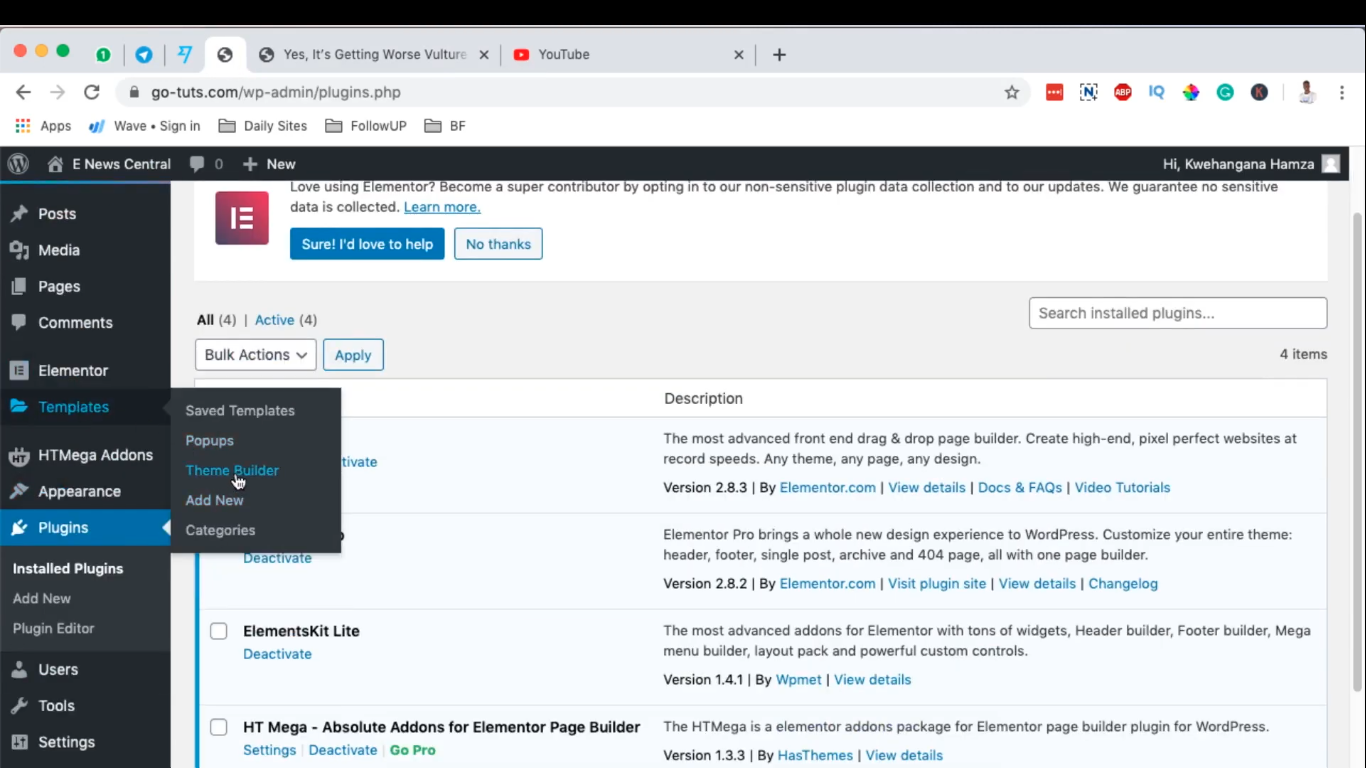Close the YouTube tab
Image resolution: width=1366 pixels, height=768 pixels.
coord(739,55)
